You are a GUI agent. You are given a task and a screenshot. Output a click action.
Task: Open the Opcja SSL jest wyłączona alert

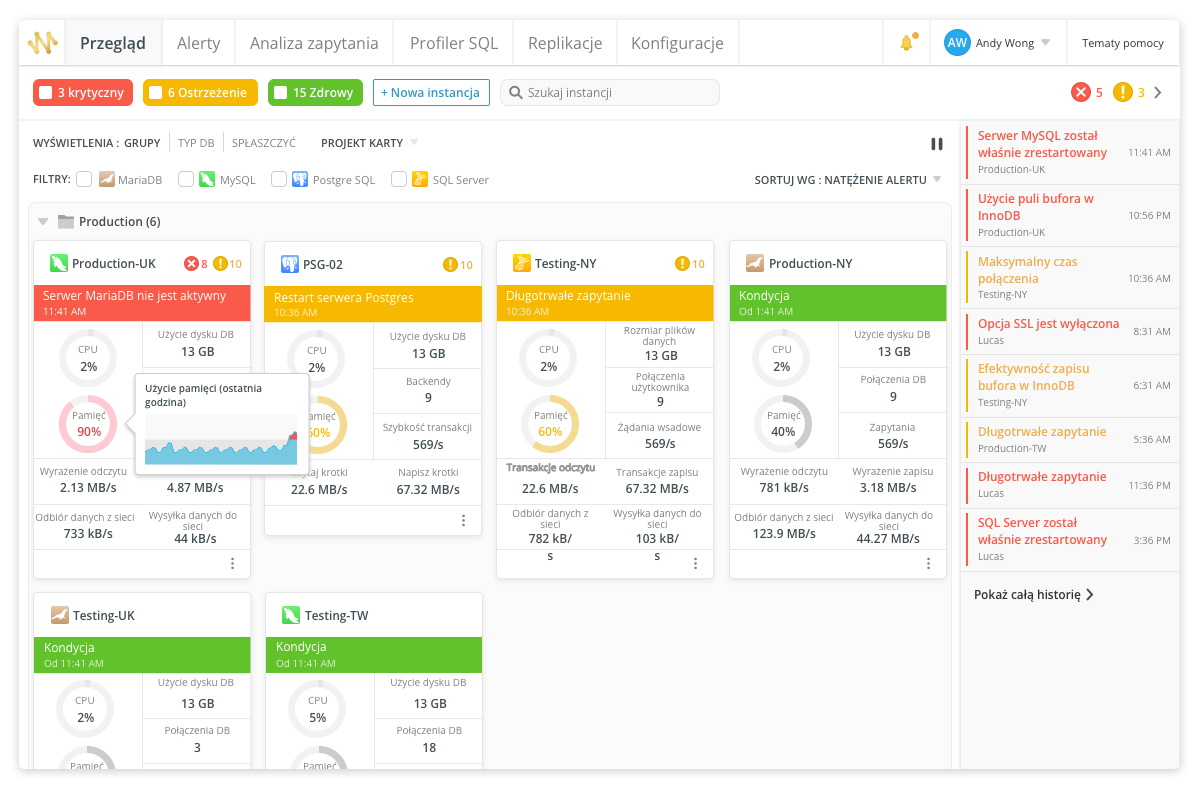click(x=1068, y=331)
